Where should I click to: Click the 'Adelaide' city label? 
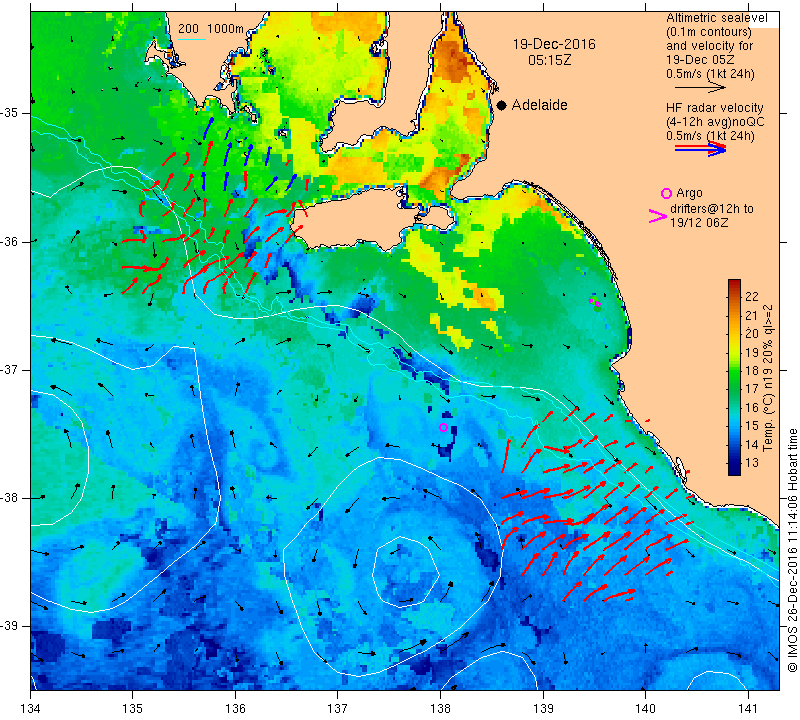[x=539, y=105]
